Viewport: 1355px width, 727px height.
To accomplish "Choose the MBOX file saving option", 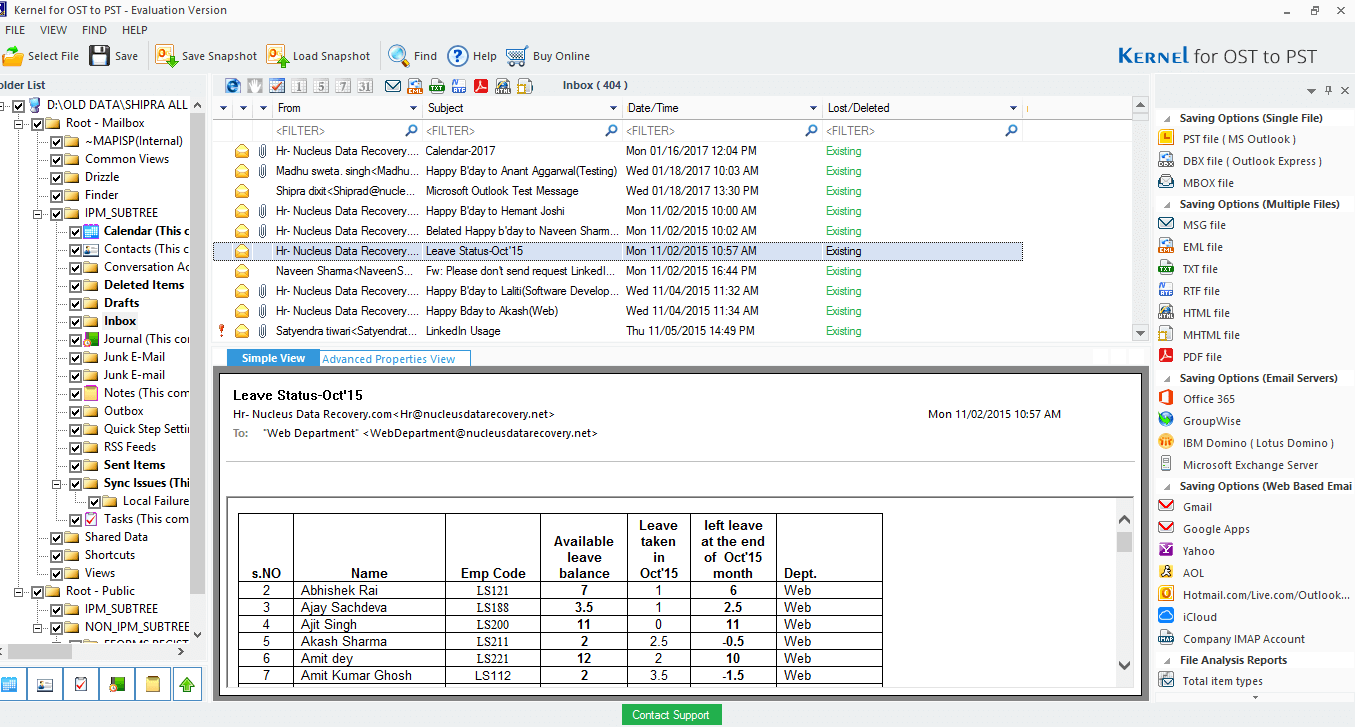I will [x=1208, y=183].
